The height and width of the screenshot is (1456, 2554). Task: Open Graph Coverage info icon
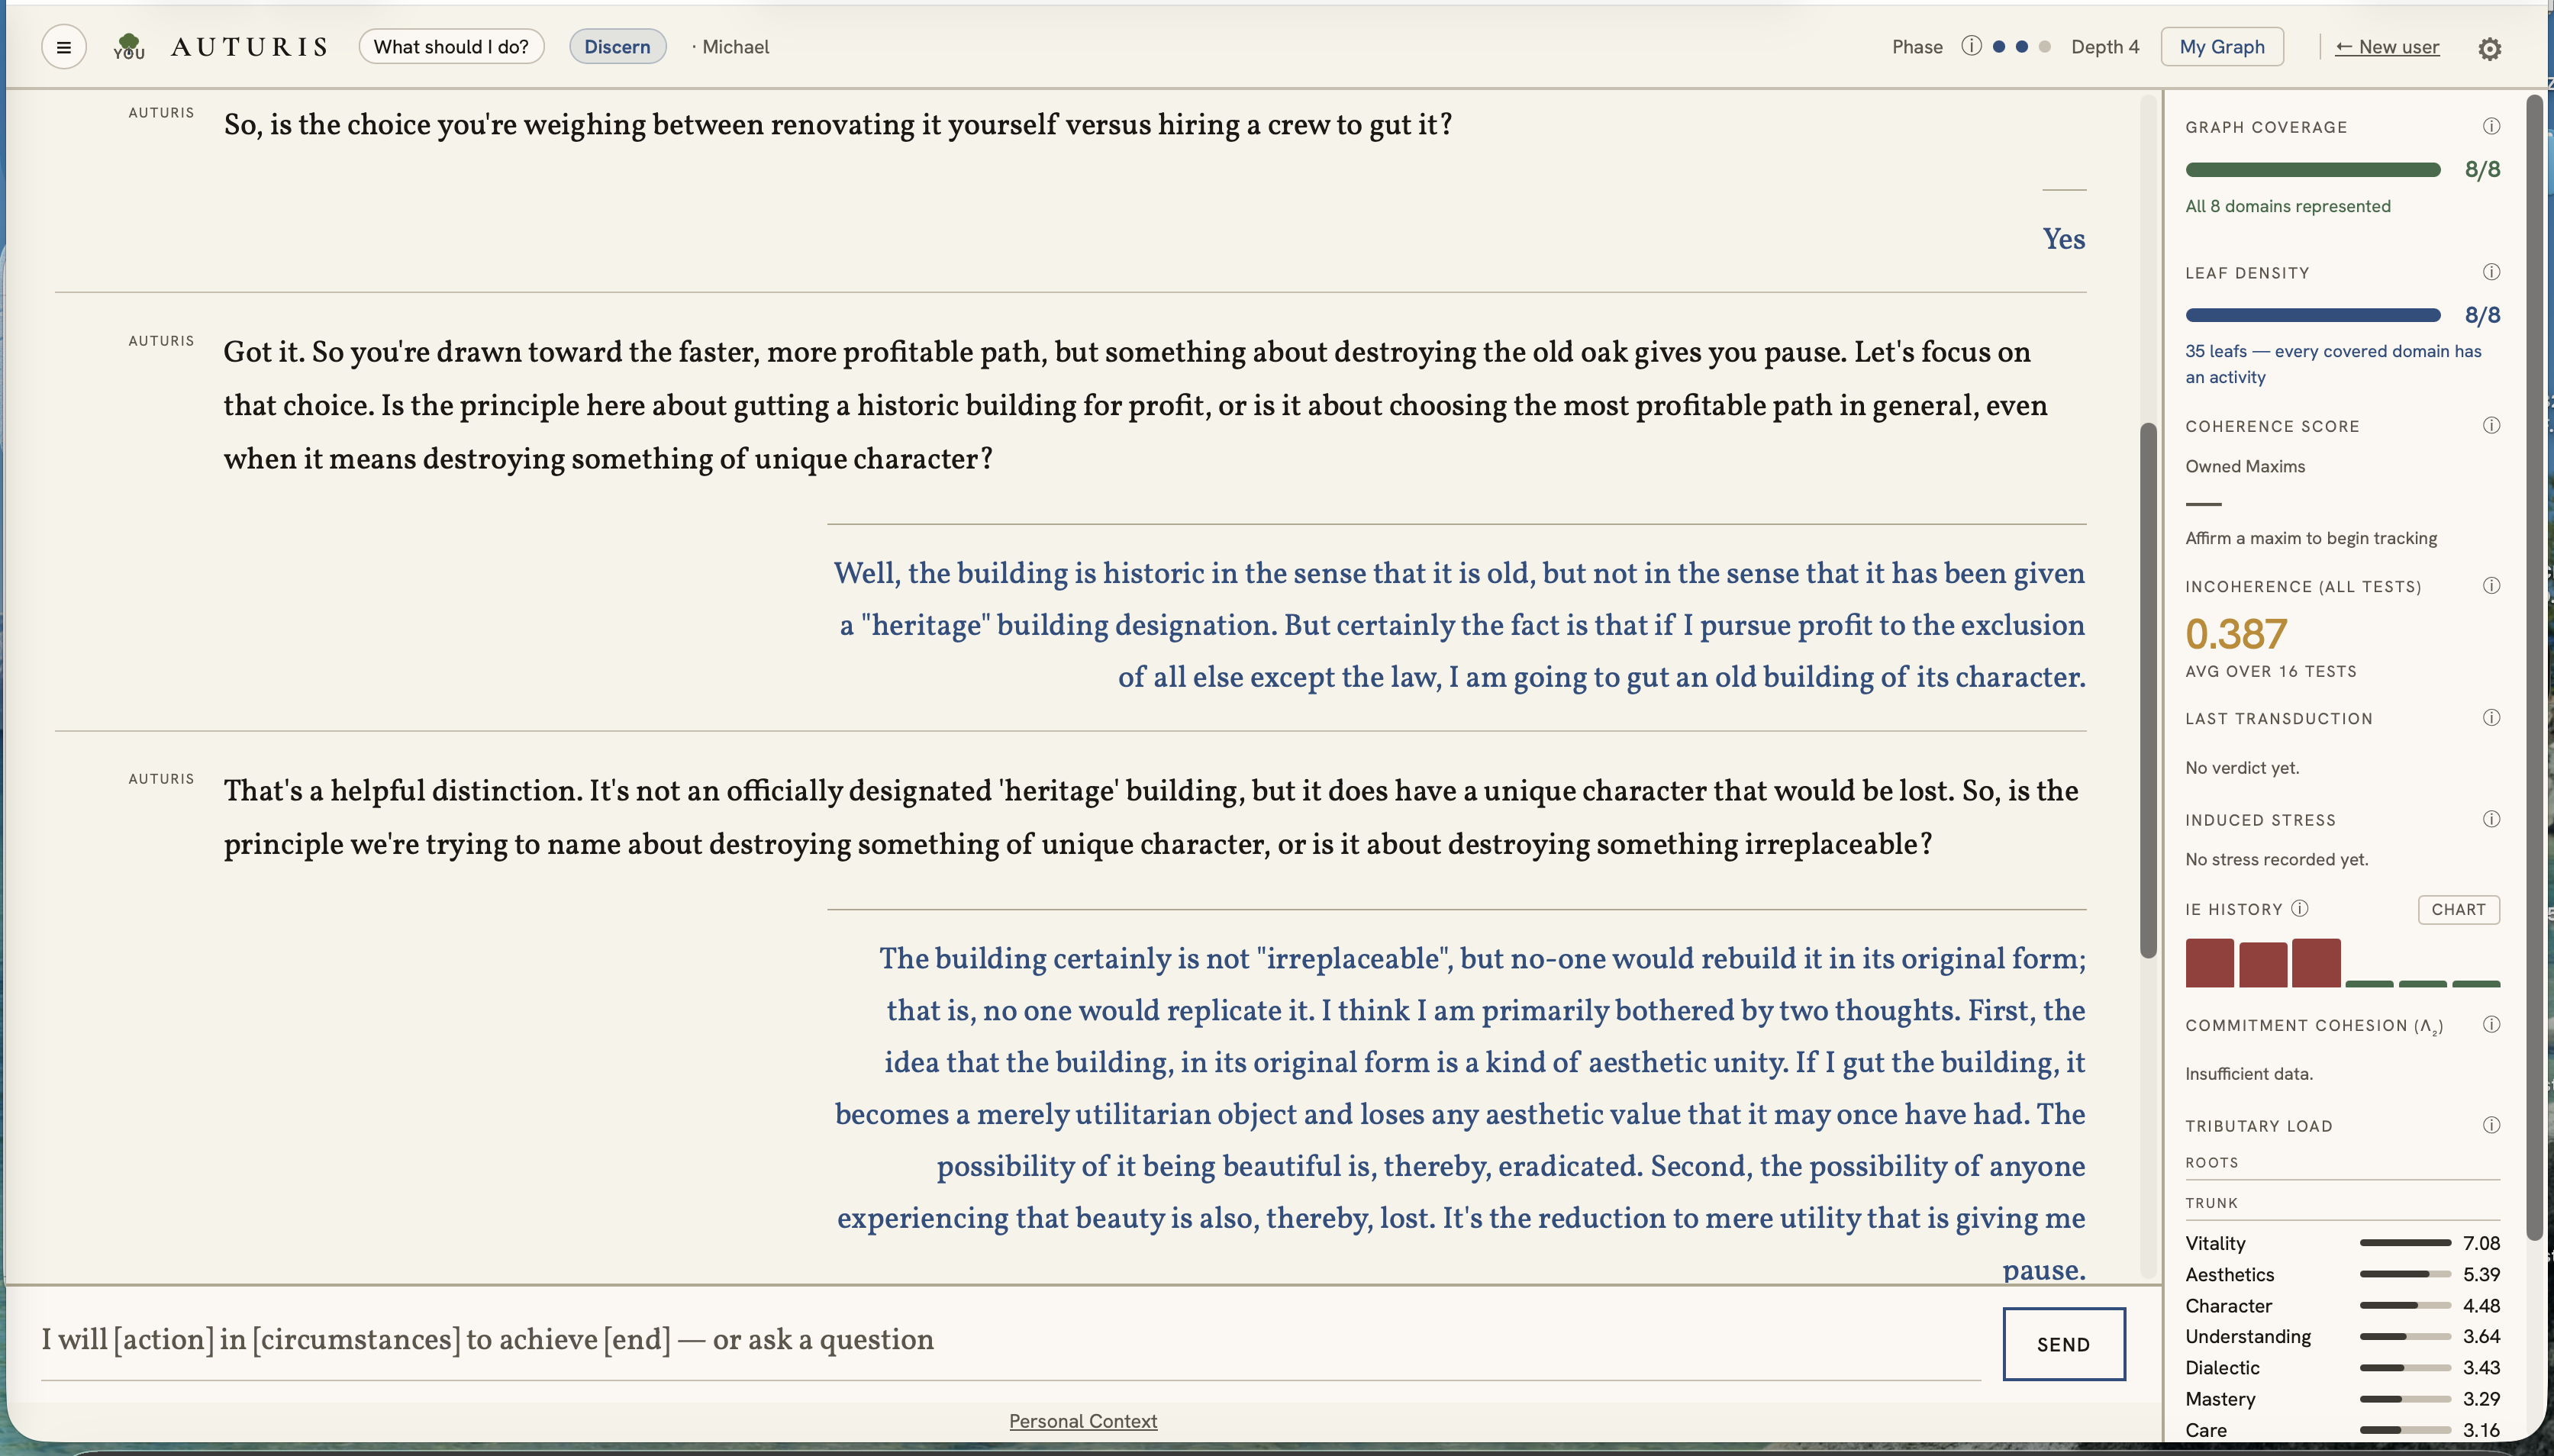pyautogui.click(x=2491, y=126)
